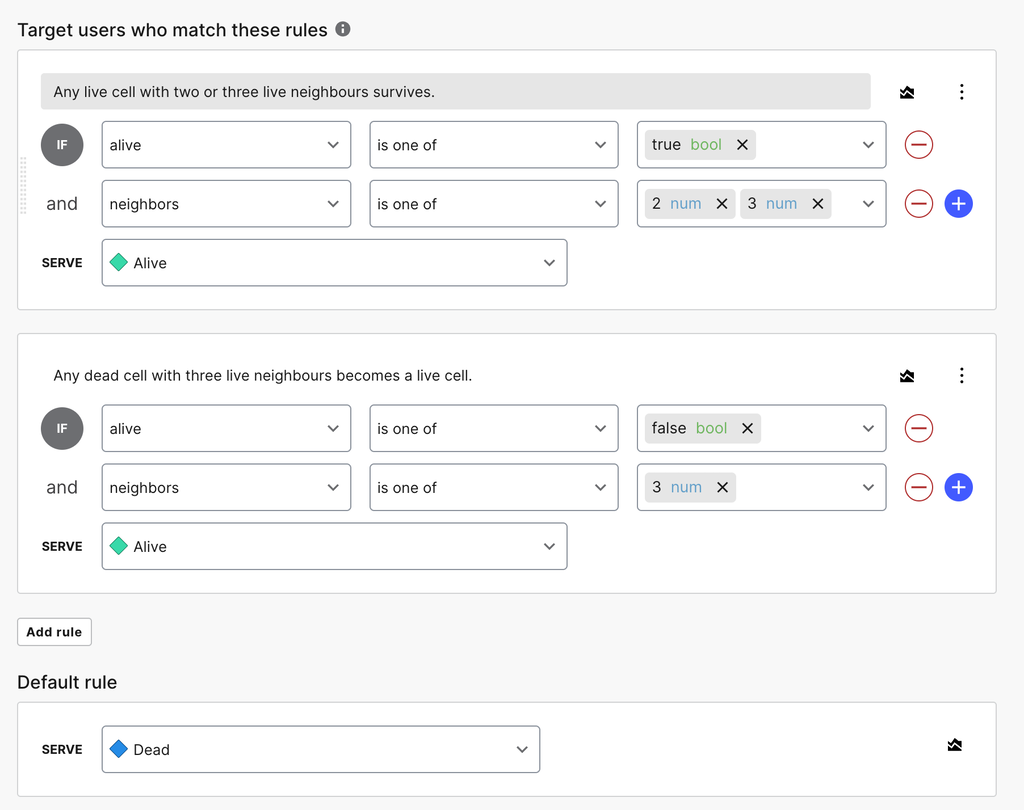The height and width of the screenshot is (810, 1024).
Task: Edit the 'two or three live neighbours survives' description
Action: pos(455,92)
